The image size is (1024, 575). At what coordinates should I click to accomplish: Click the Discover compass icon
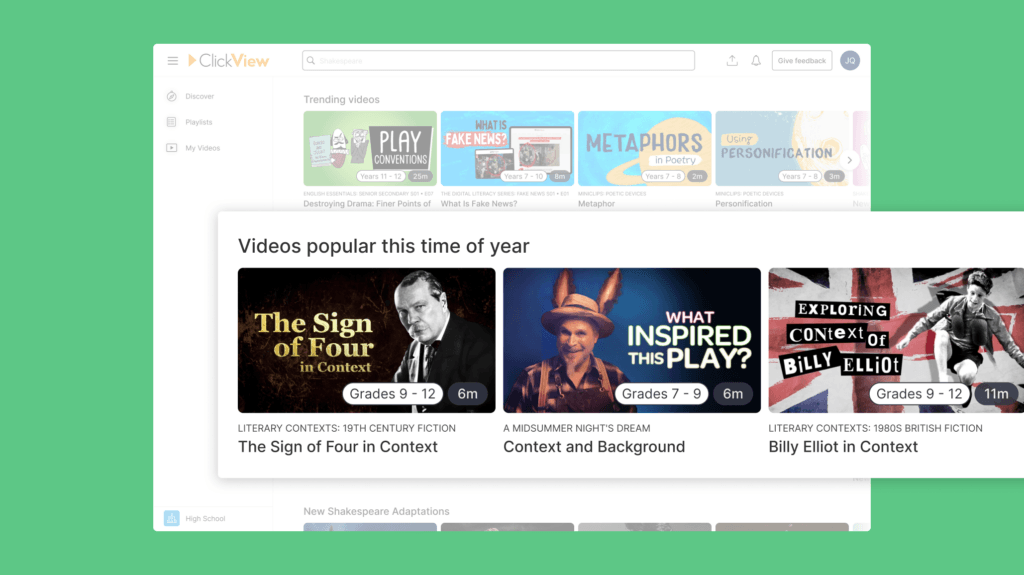click(x=172, y=96)
